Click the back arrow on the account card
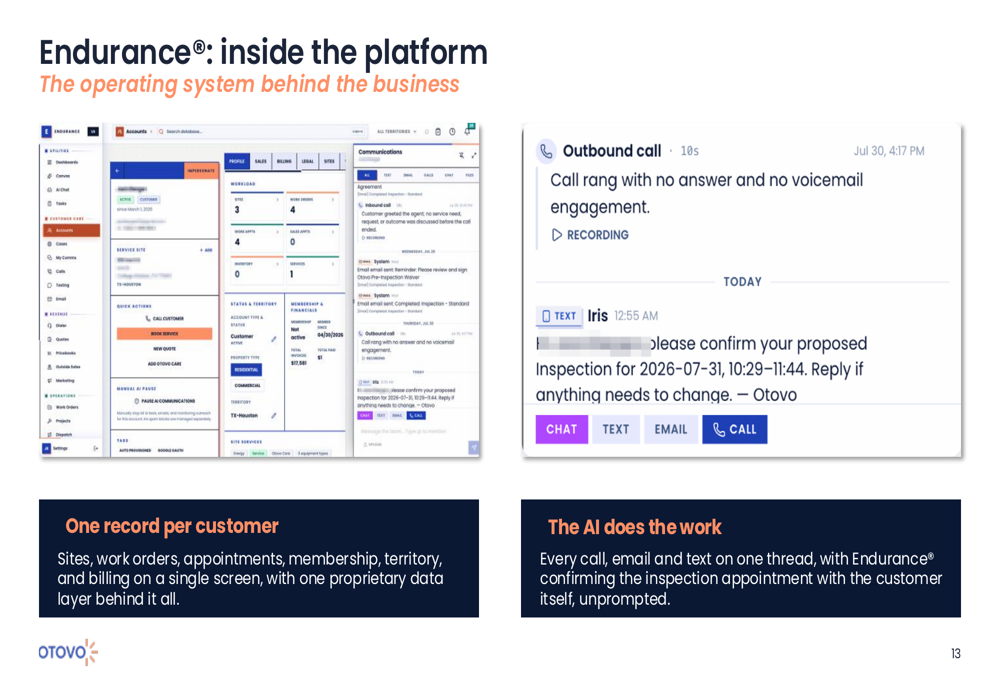1000x685 pixels. pyautogui.click(x=117, y=171)
